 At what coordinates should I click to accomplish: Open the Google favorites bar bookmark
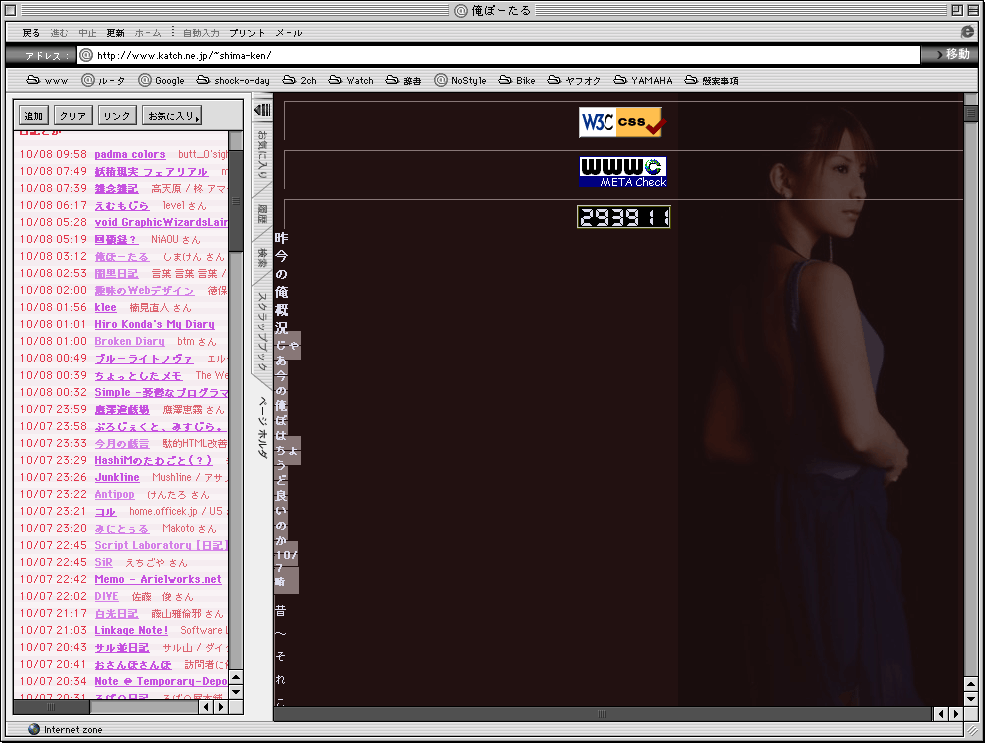coord(162,80)
